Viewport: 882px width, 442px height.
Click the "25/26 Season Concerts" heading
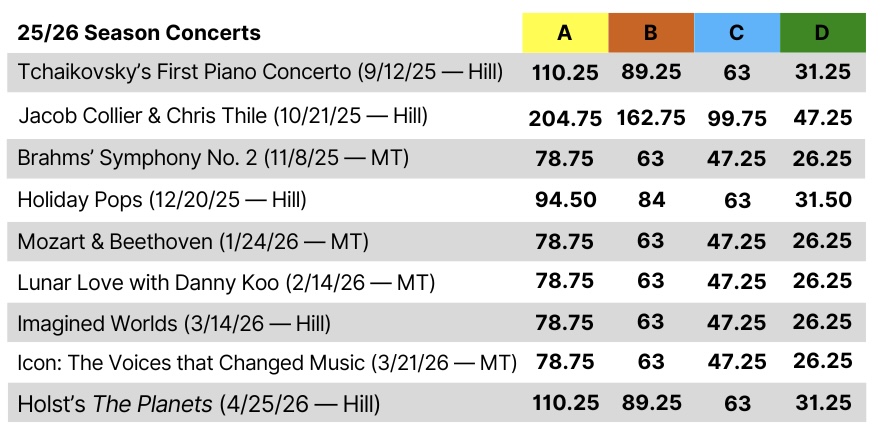[139, 33]
